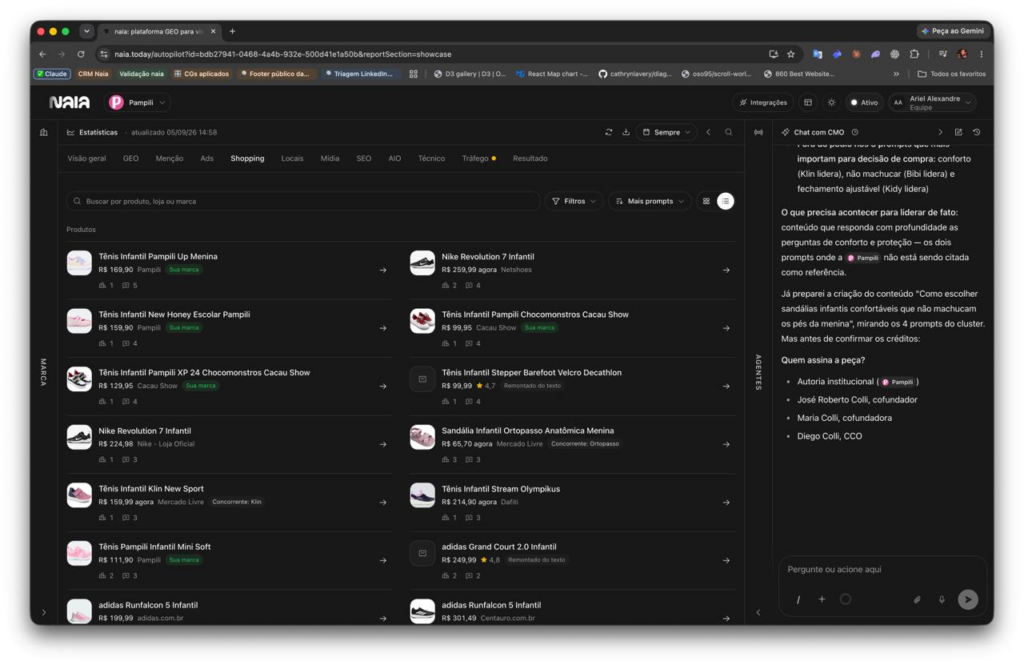Click the home building icon in left rail
This screenshot has height=665, width=1024.
click(x=44, y=132)
